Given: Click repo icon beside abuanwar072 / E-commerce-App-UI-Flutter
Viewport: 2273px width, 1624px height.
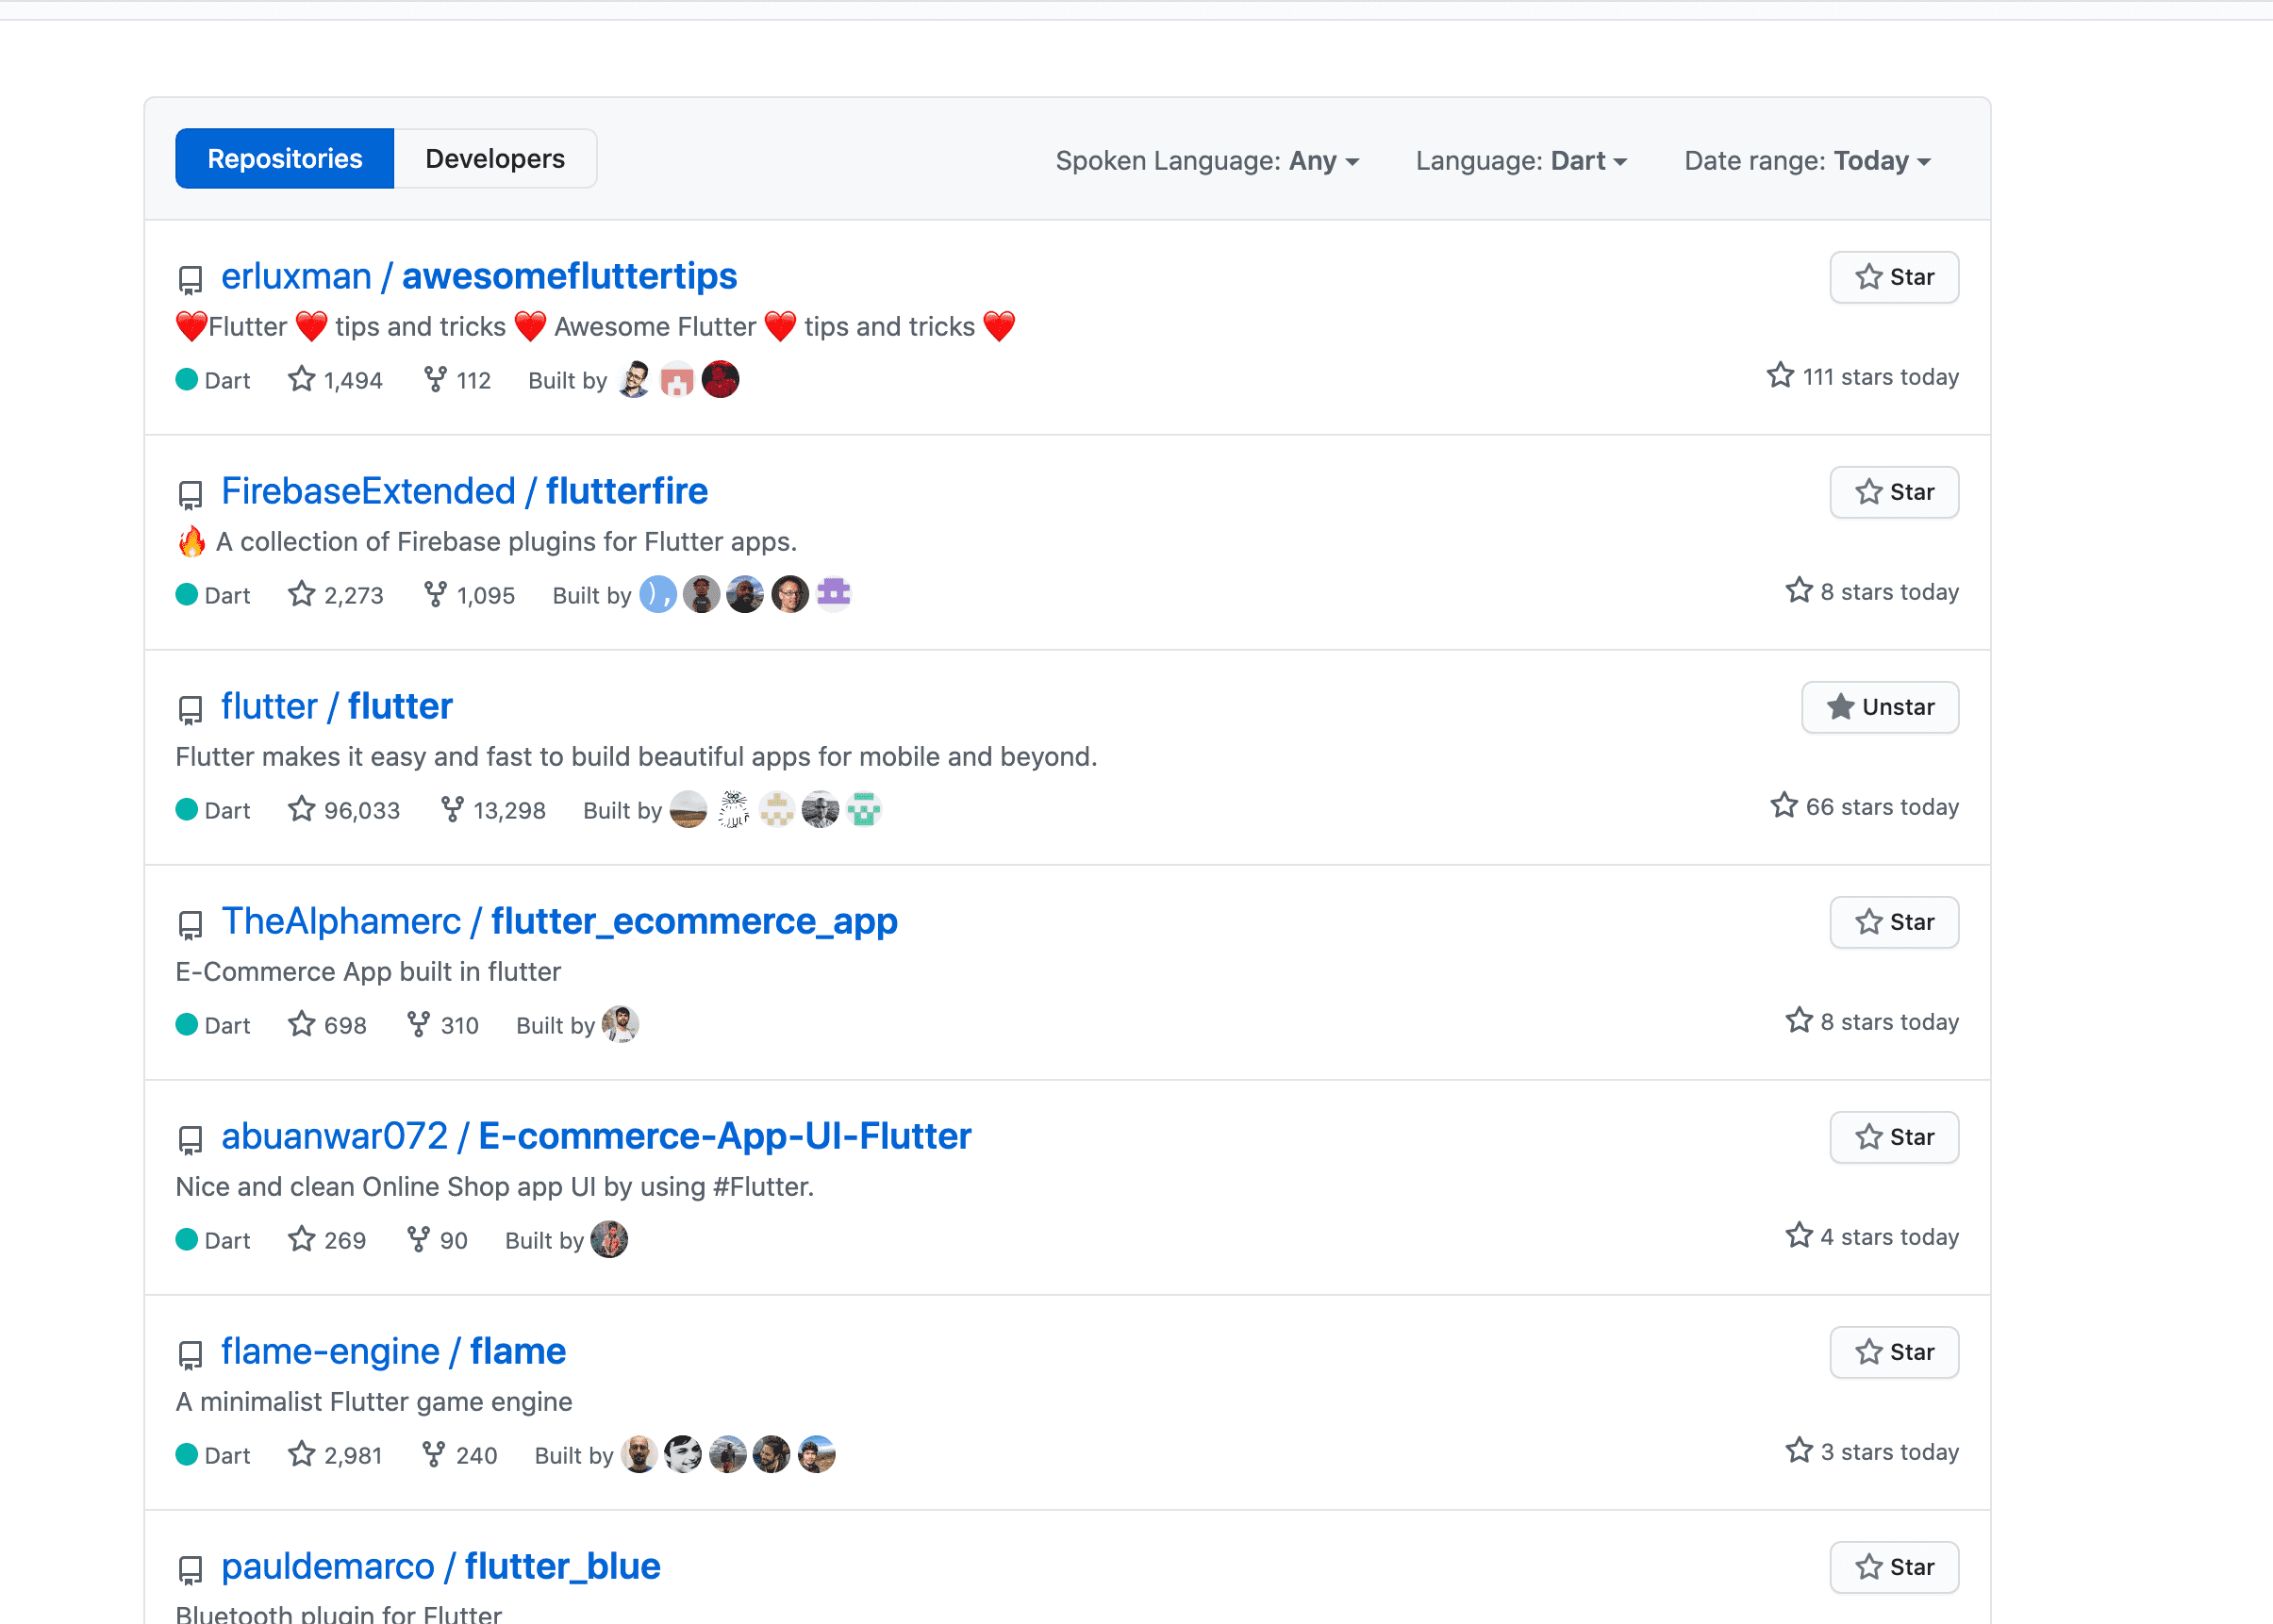Looking at the screenshot, I should [190, 1140].
